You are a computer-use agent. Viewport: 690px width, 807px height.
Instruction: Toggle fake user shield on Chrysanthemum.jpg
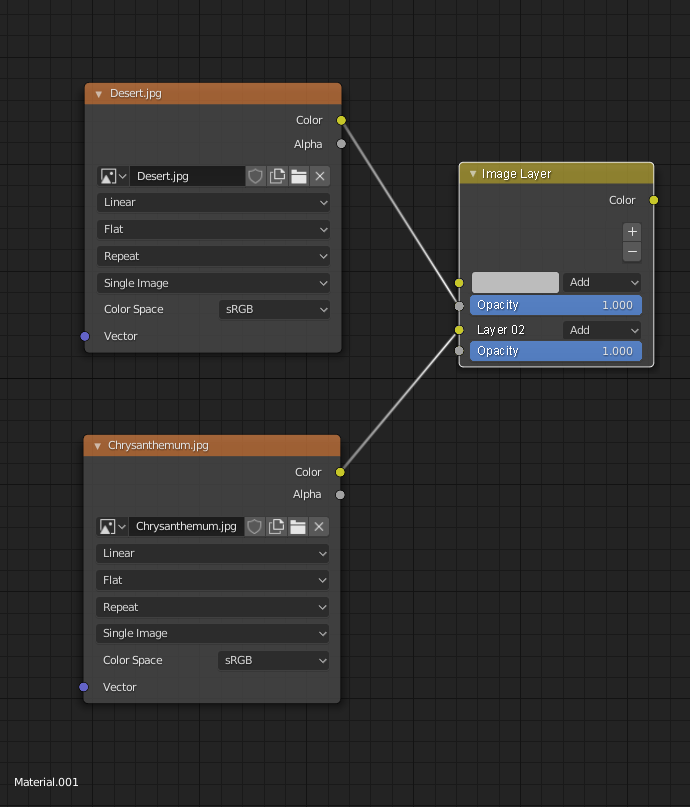[x=254, y=527]
